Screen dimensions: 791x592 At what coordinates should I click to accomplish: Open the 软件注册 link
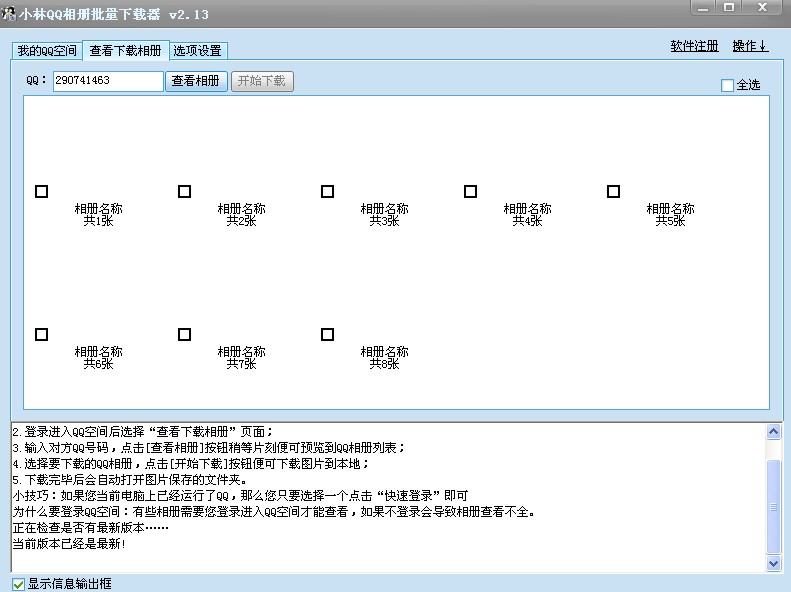(694, 46)
